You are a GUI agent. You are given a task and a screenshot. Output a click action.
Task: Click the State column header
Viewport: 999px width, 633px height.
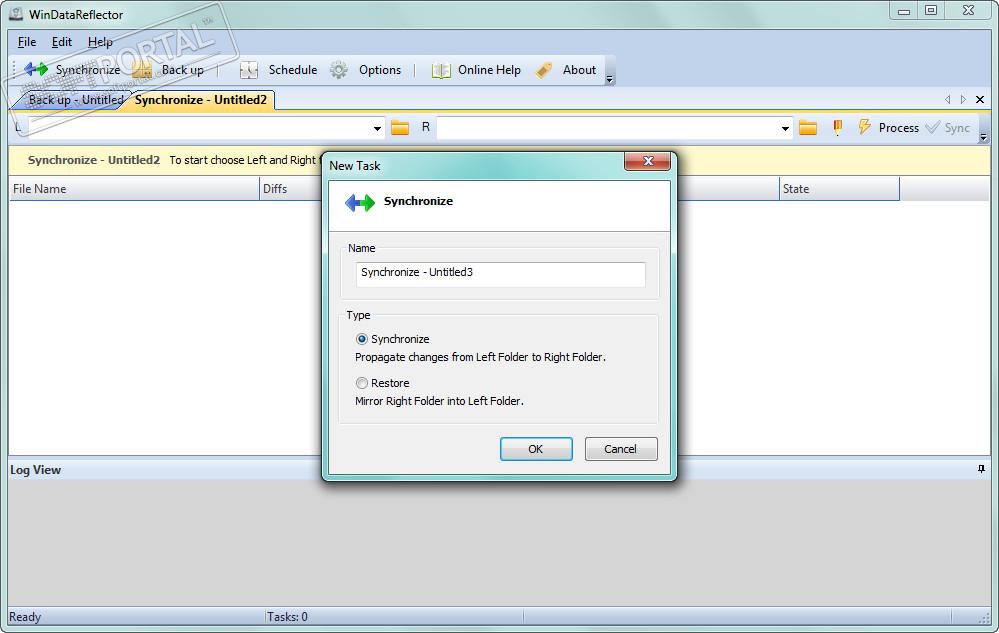[x=839, y=189]
